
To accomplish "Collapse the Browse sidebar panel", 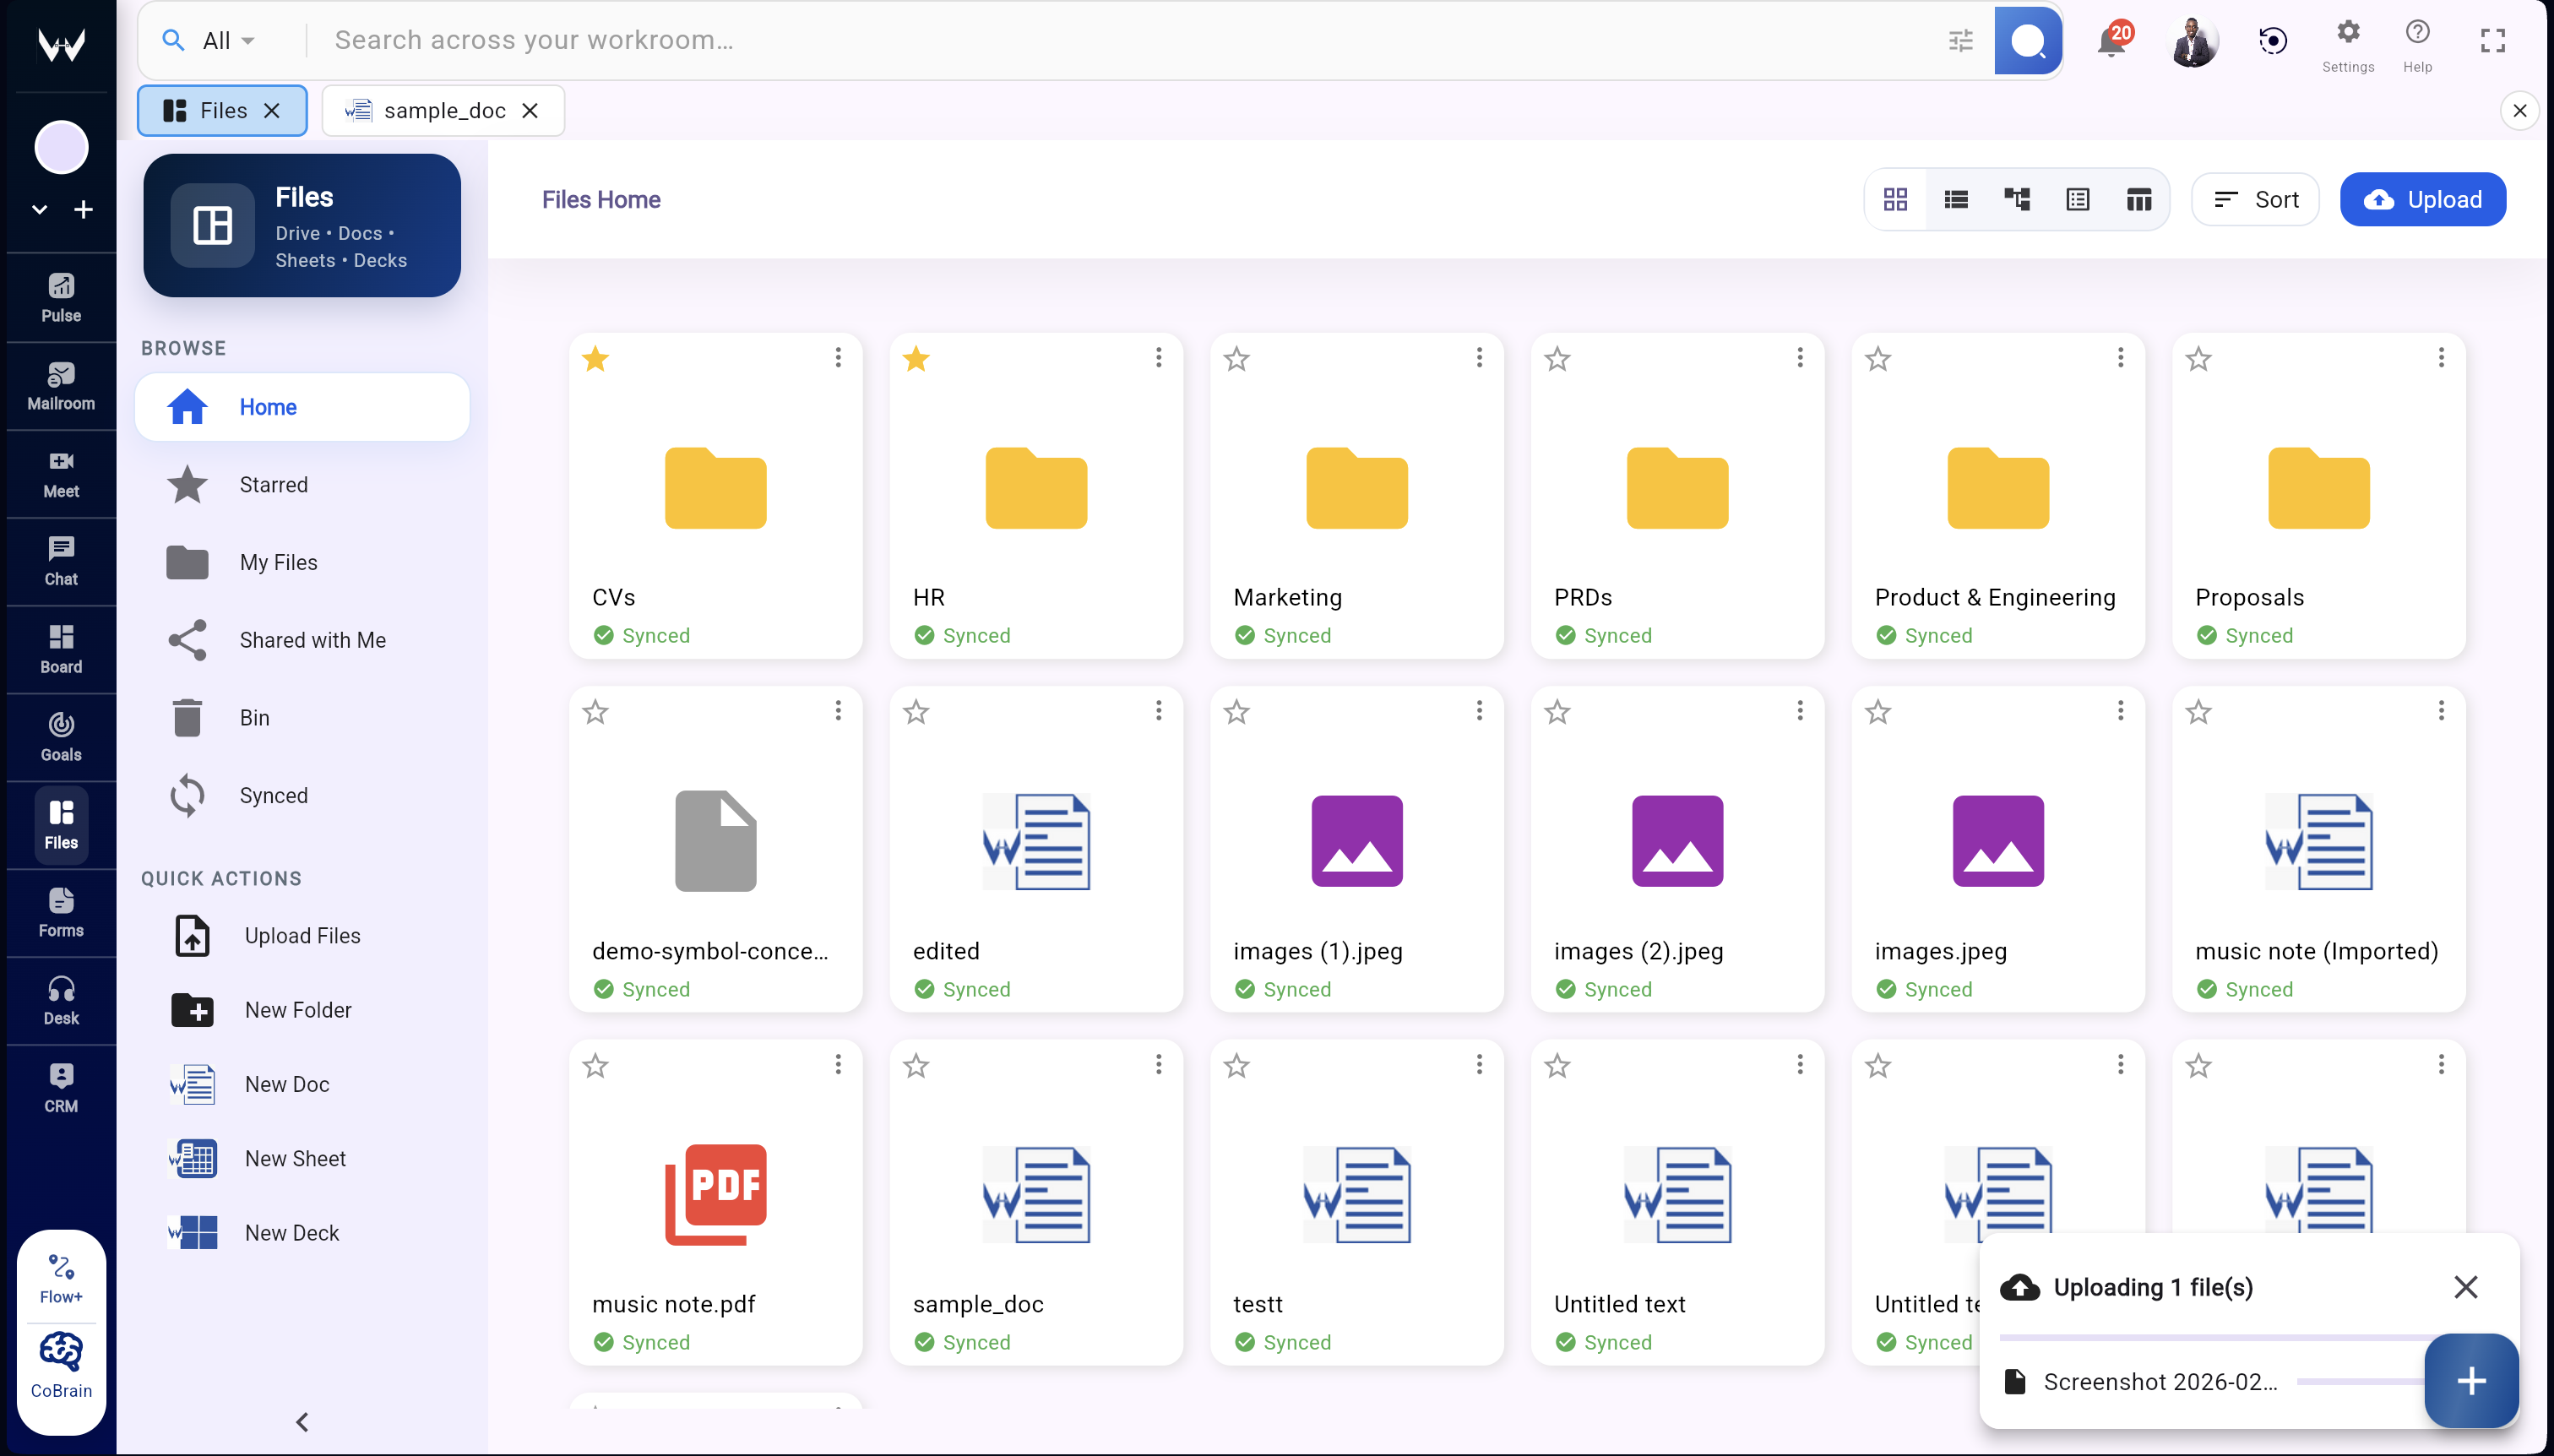I will pyautogui.click(x=301, y=1421).
